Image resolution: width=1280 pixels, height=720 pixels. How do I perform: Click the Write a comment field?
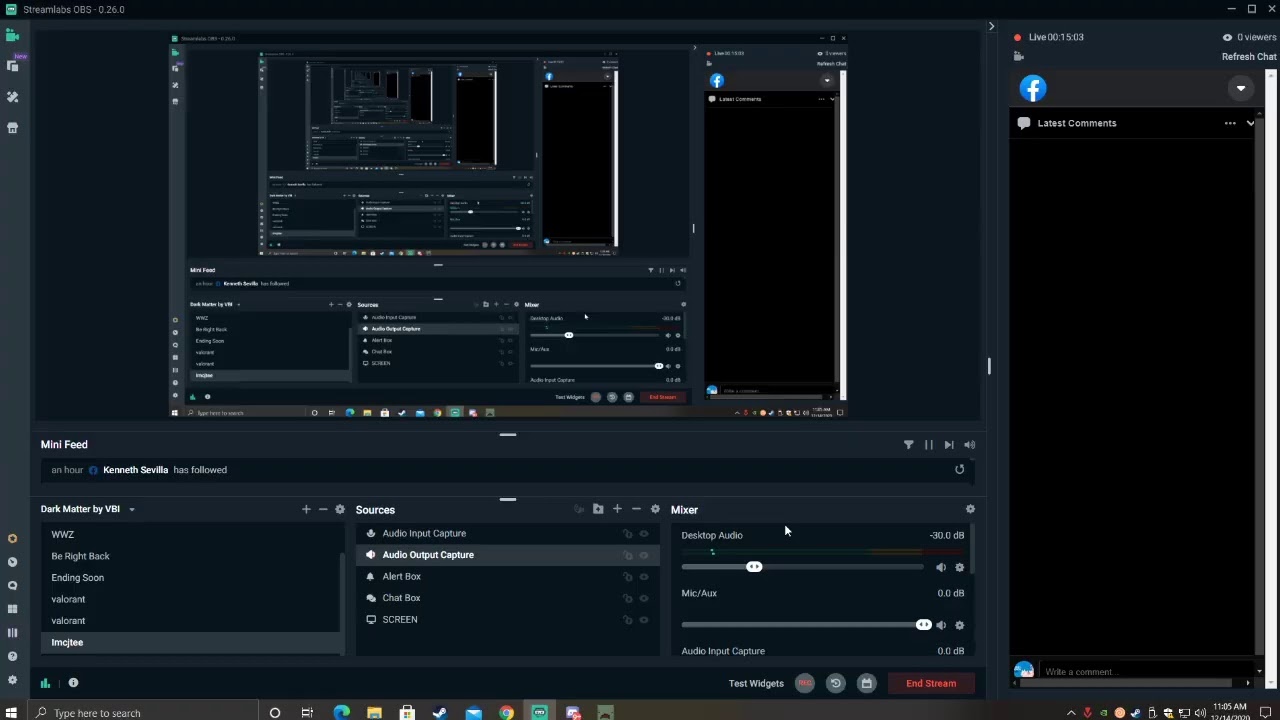1145,672
